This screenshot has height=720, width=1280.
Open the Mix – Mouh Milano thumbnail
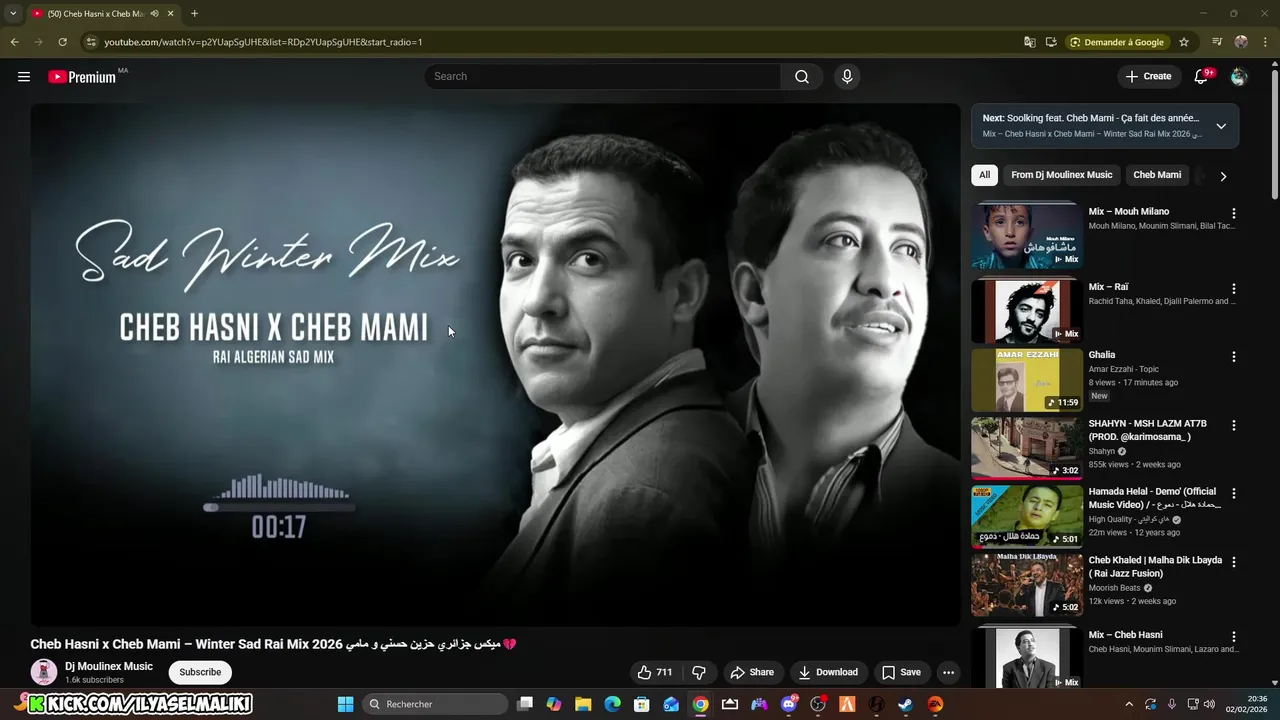point(1027,236)
